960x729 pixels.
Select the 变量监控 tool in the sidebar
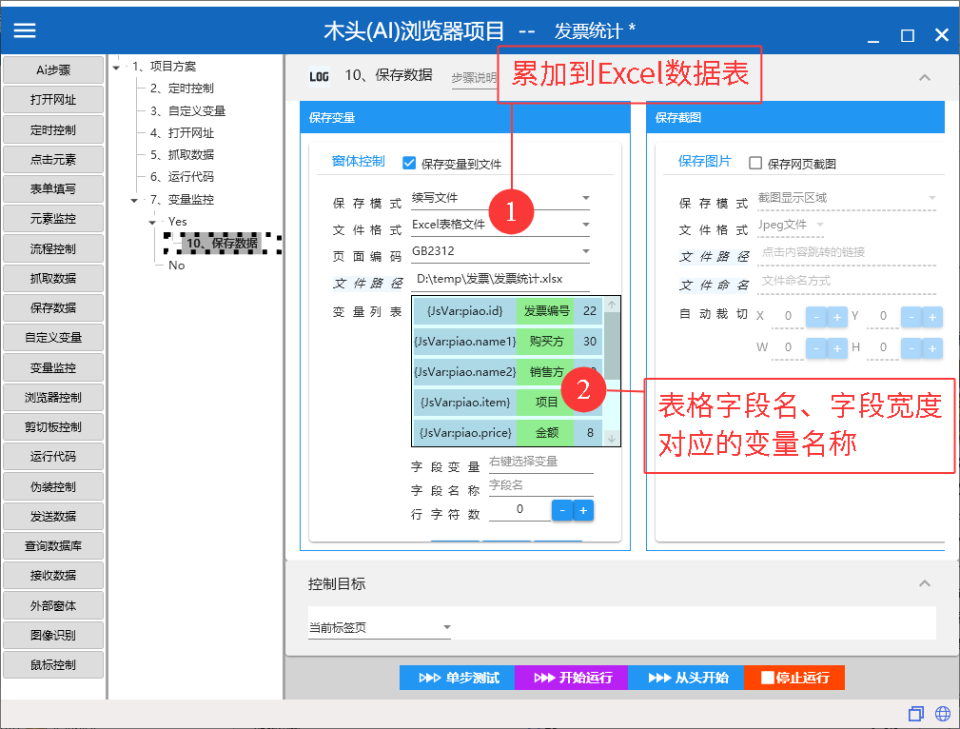(52, 367)
